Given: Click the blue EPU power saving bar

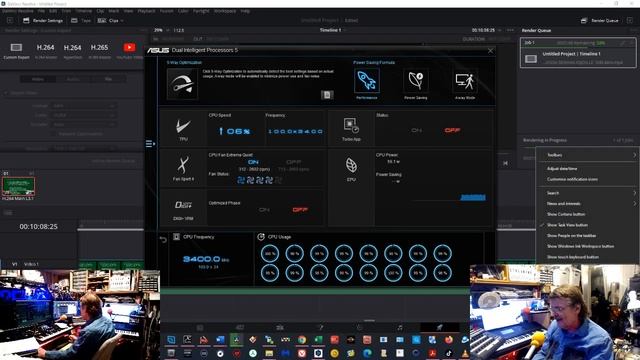Looking at the screenshot, I should [x=473, y=198].
